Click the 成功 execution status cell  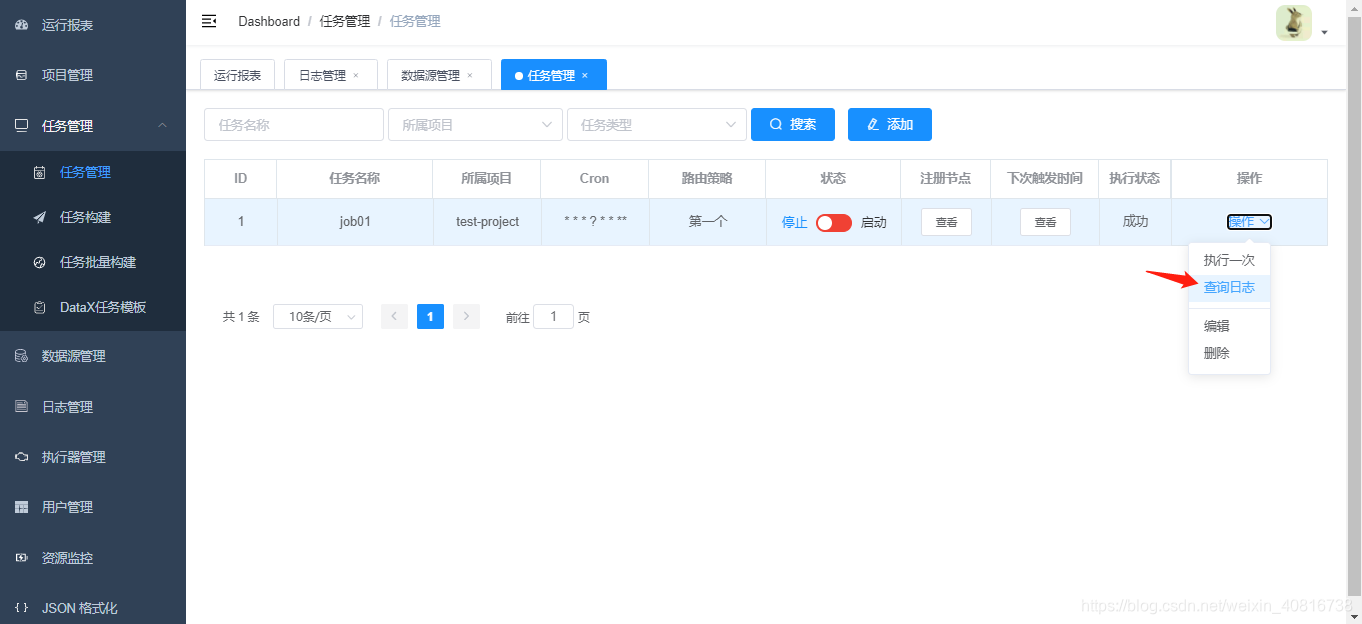pos(1135,222)
